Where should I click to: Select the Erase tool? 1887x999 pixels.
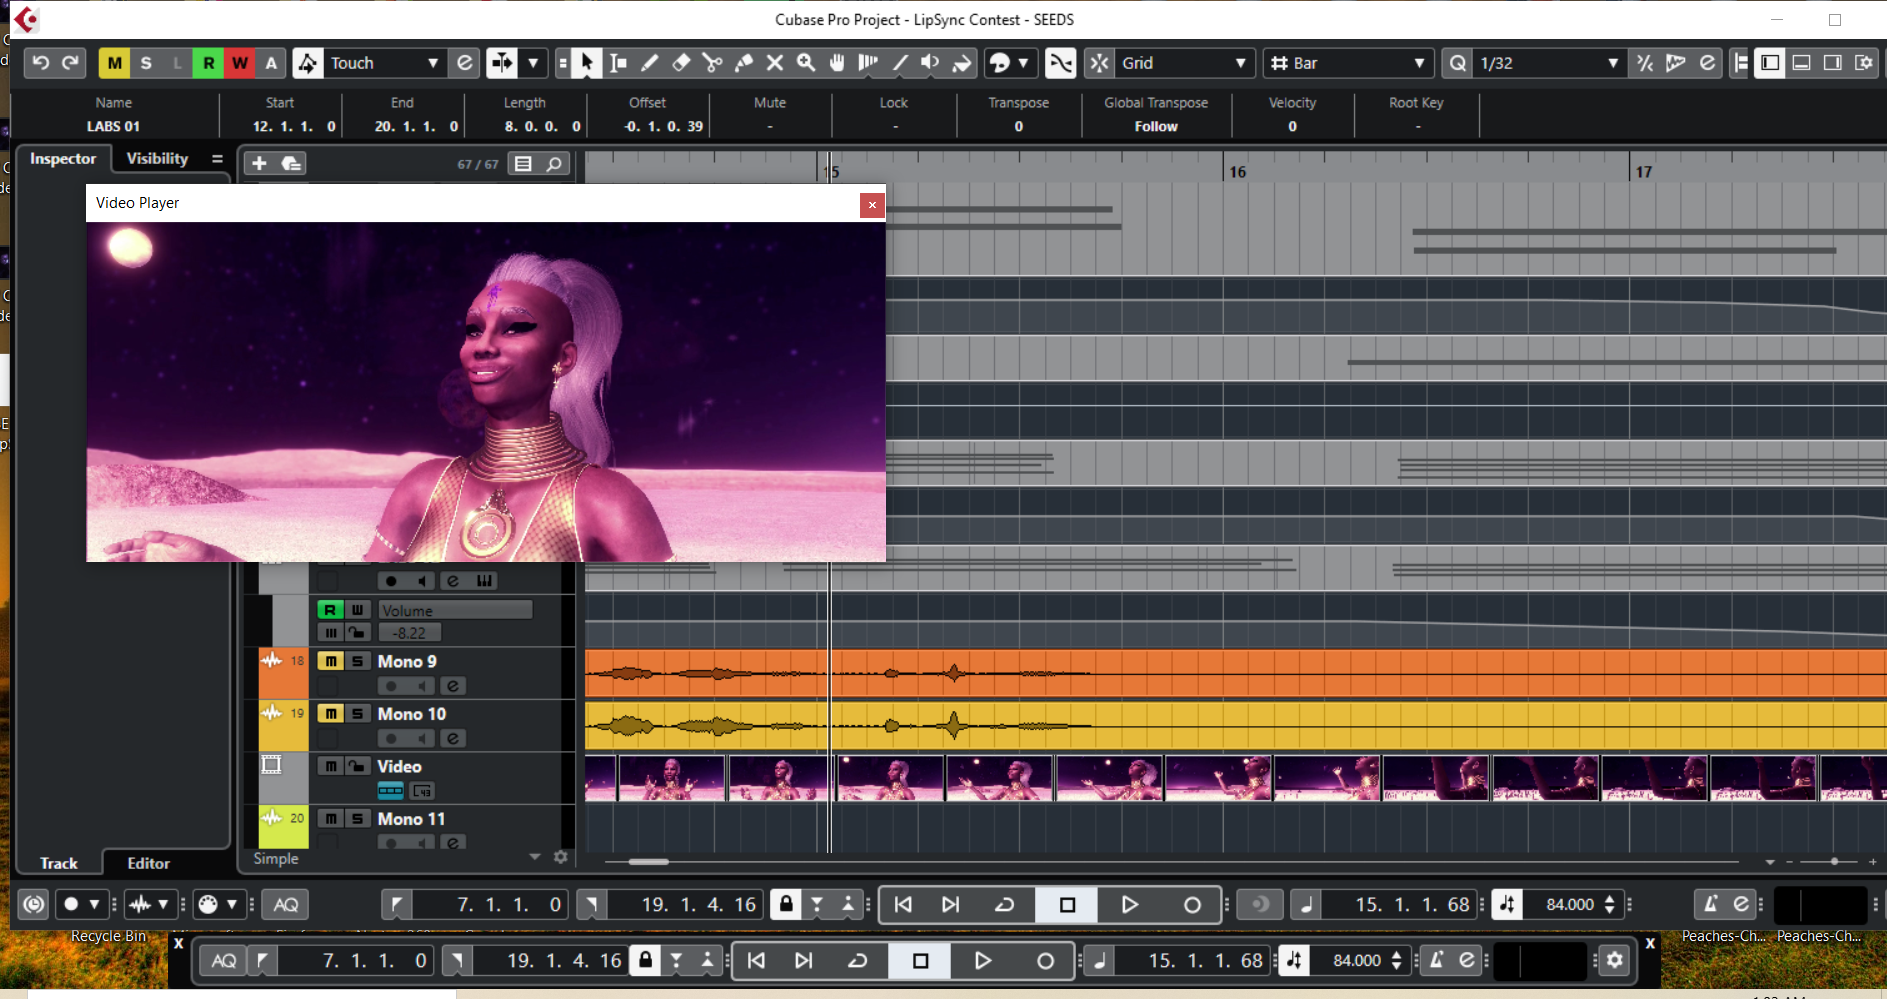pyautogui.click(x=681, y=63)
